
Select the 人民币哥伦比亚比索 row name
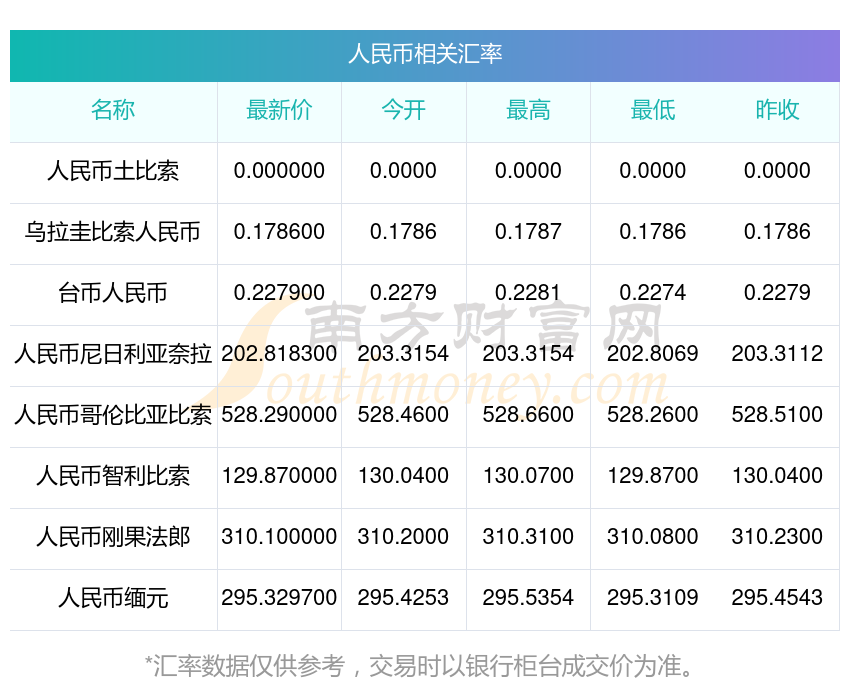coord(113,415)
